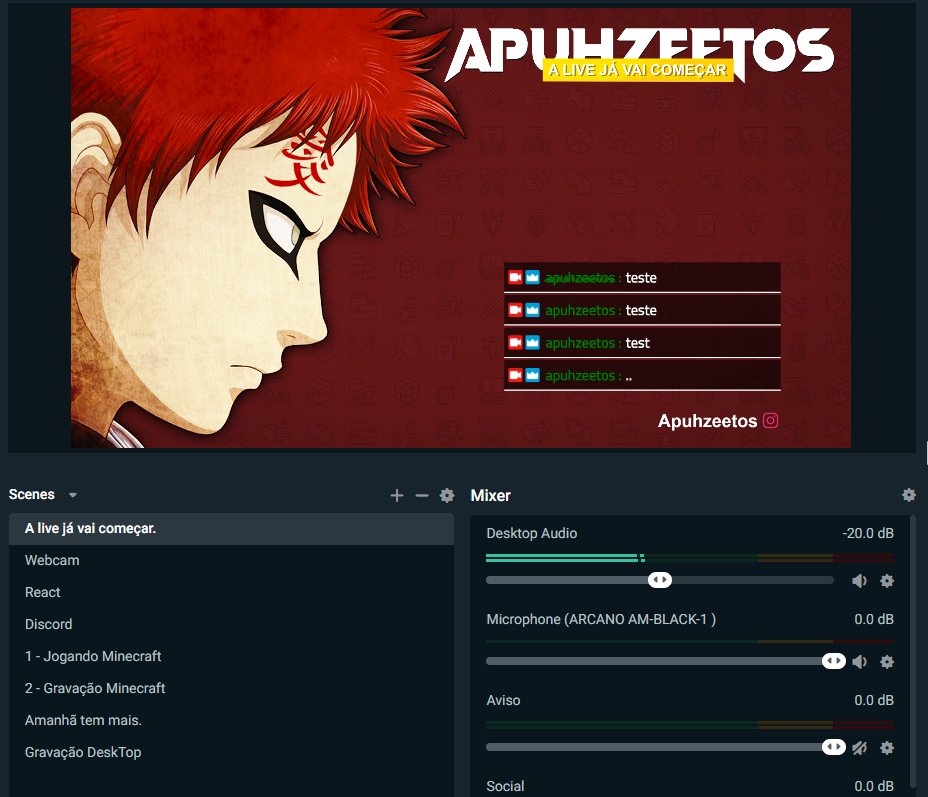Click the Mixer panel scrollbar
The height and width of the screenshot is (797, 928).
[913, 651]
